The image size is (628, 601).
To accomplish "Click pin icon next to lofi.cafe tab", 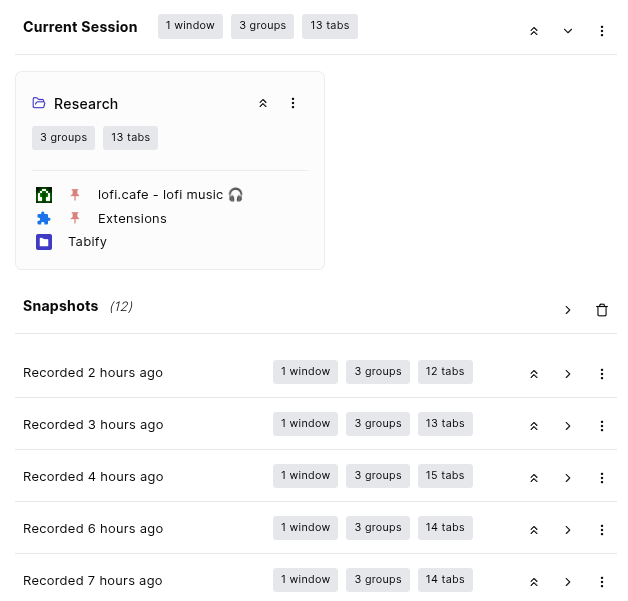I will (75, 195).
